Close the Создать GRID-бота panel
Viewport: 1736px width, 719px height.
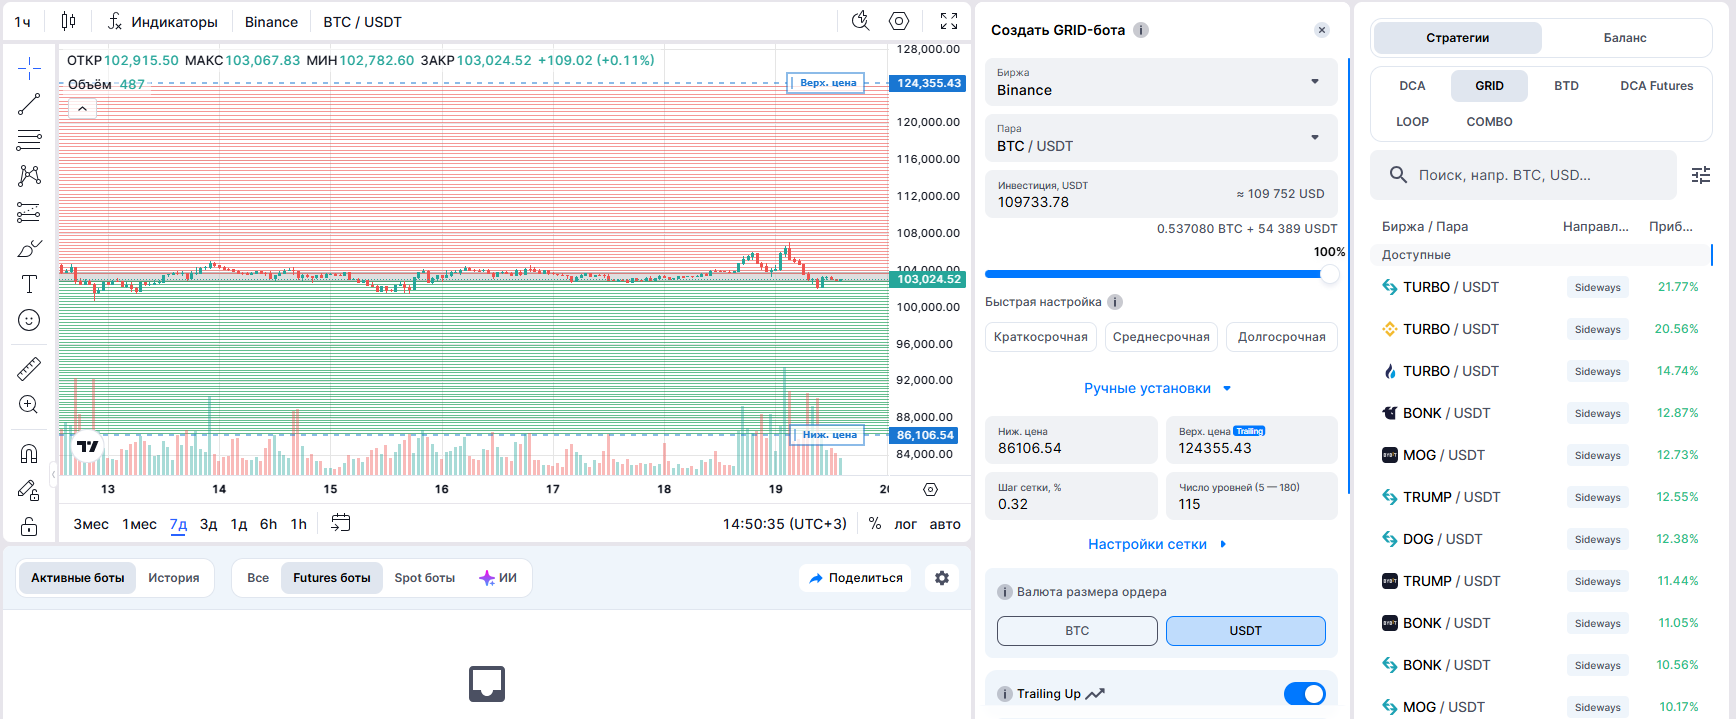pos(1322,30)
